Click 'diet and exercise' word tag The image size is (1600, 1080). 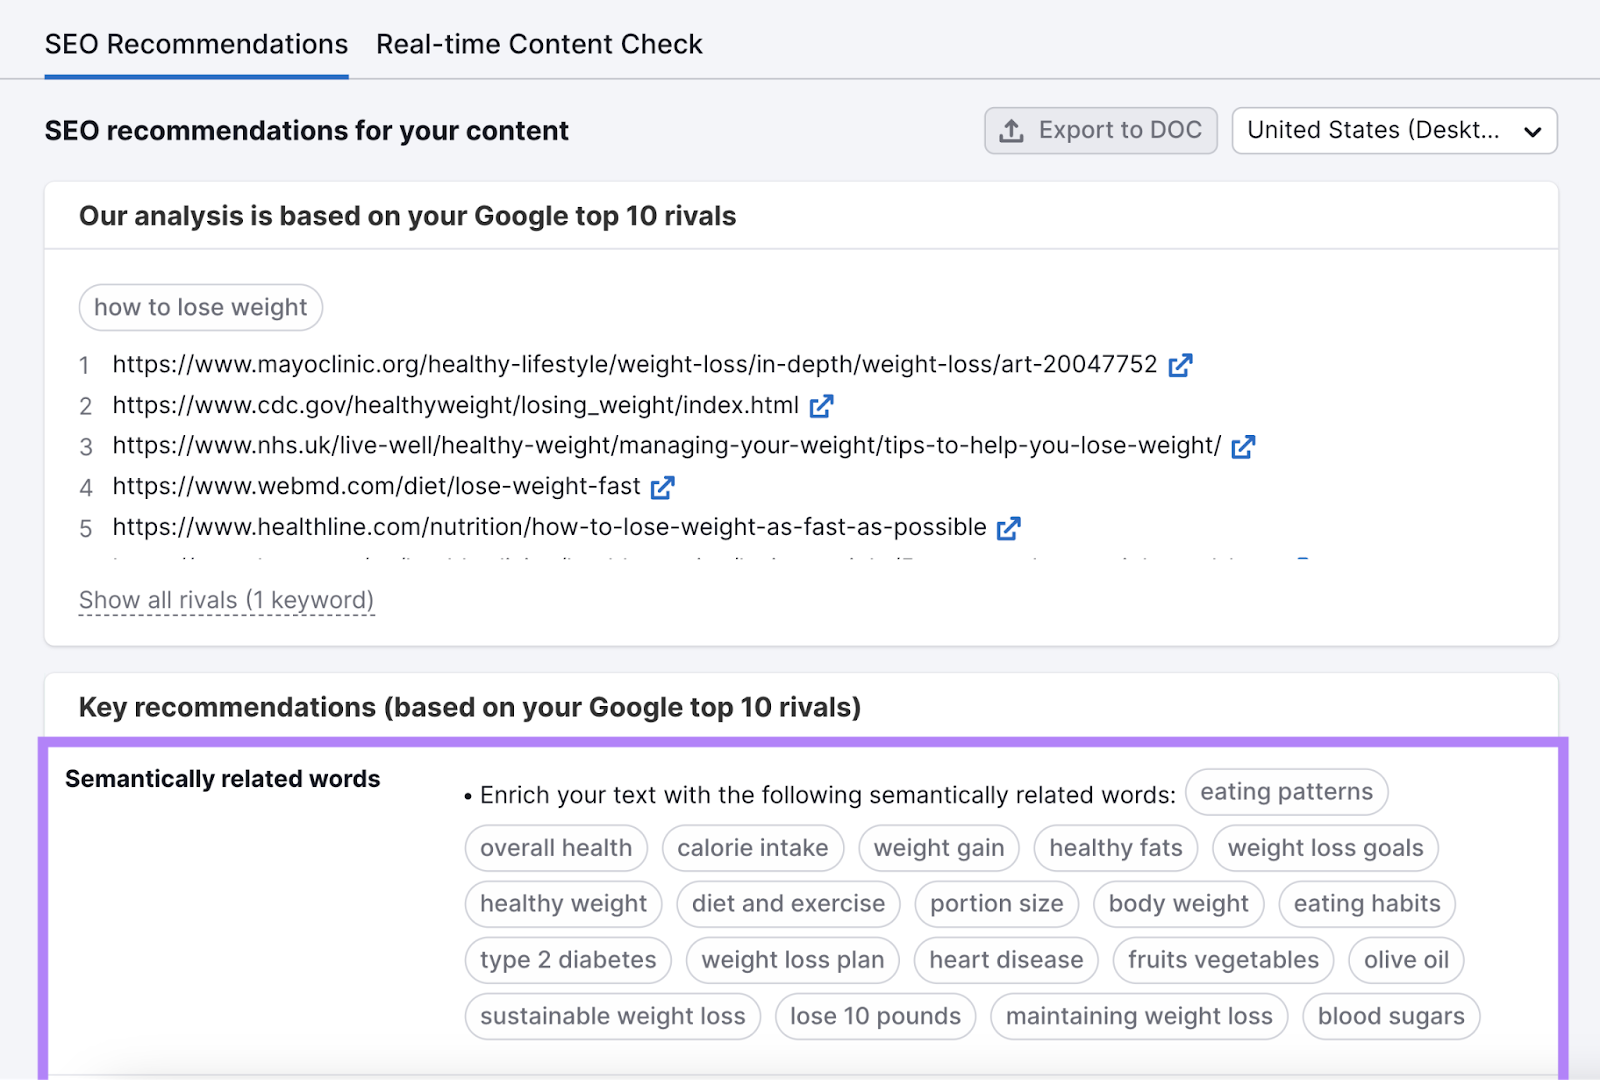788,904
